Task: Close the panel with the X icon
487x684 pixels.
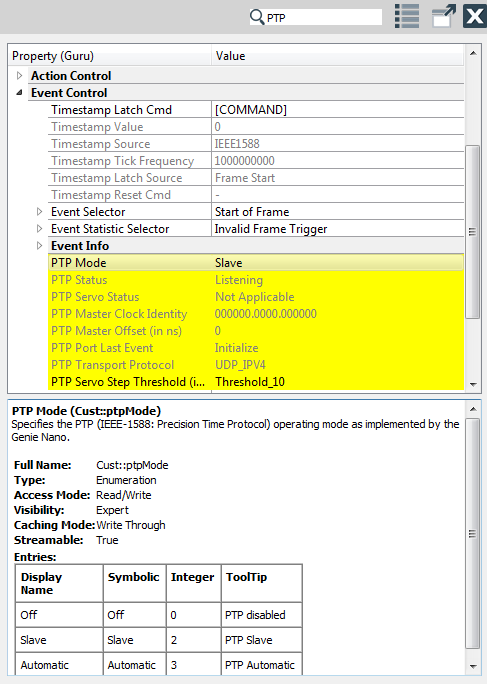Action: click(475, 16)
